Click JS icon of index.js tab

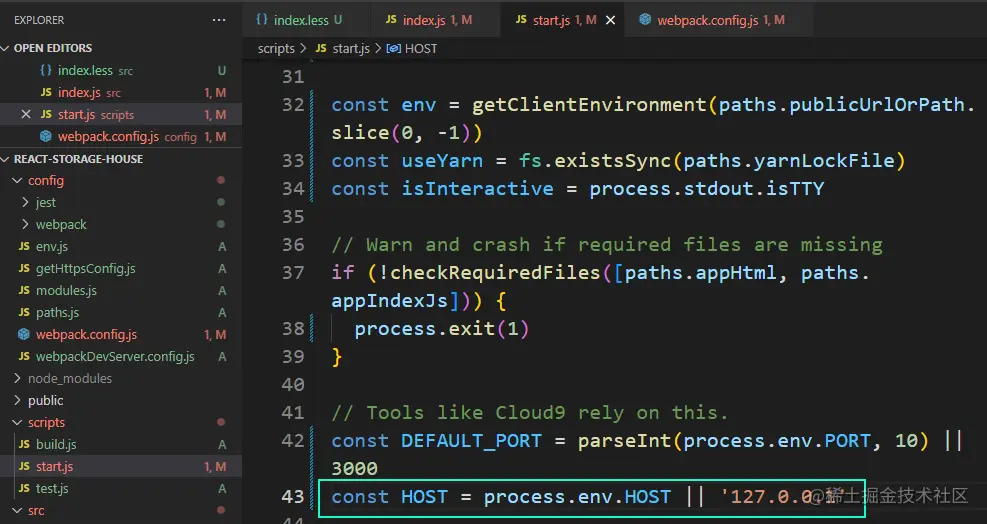click(391, 20)
